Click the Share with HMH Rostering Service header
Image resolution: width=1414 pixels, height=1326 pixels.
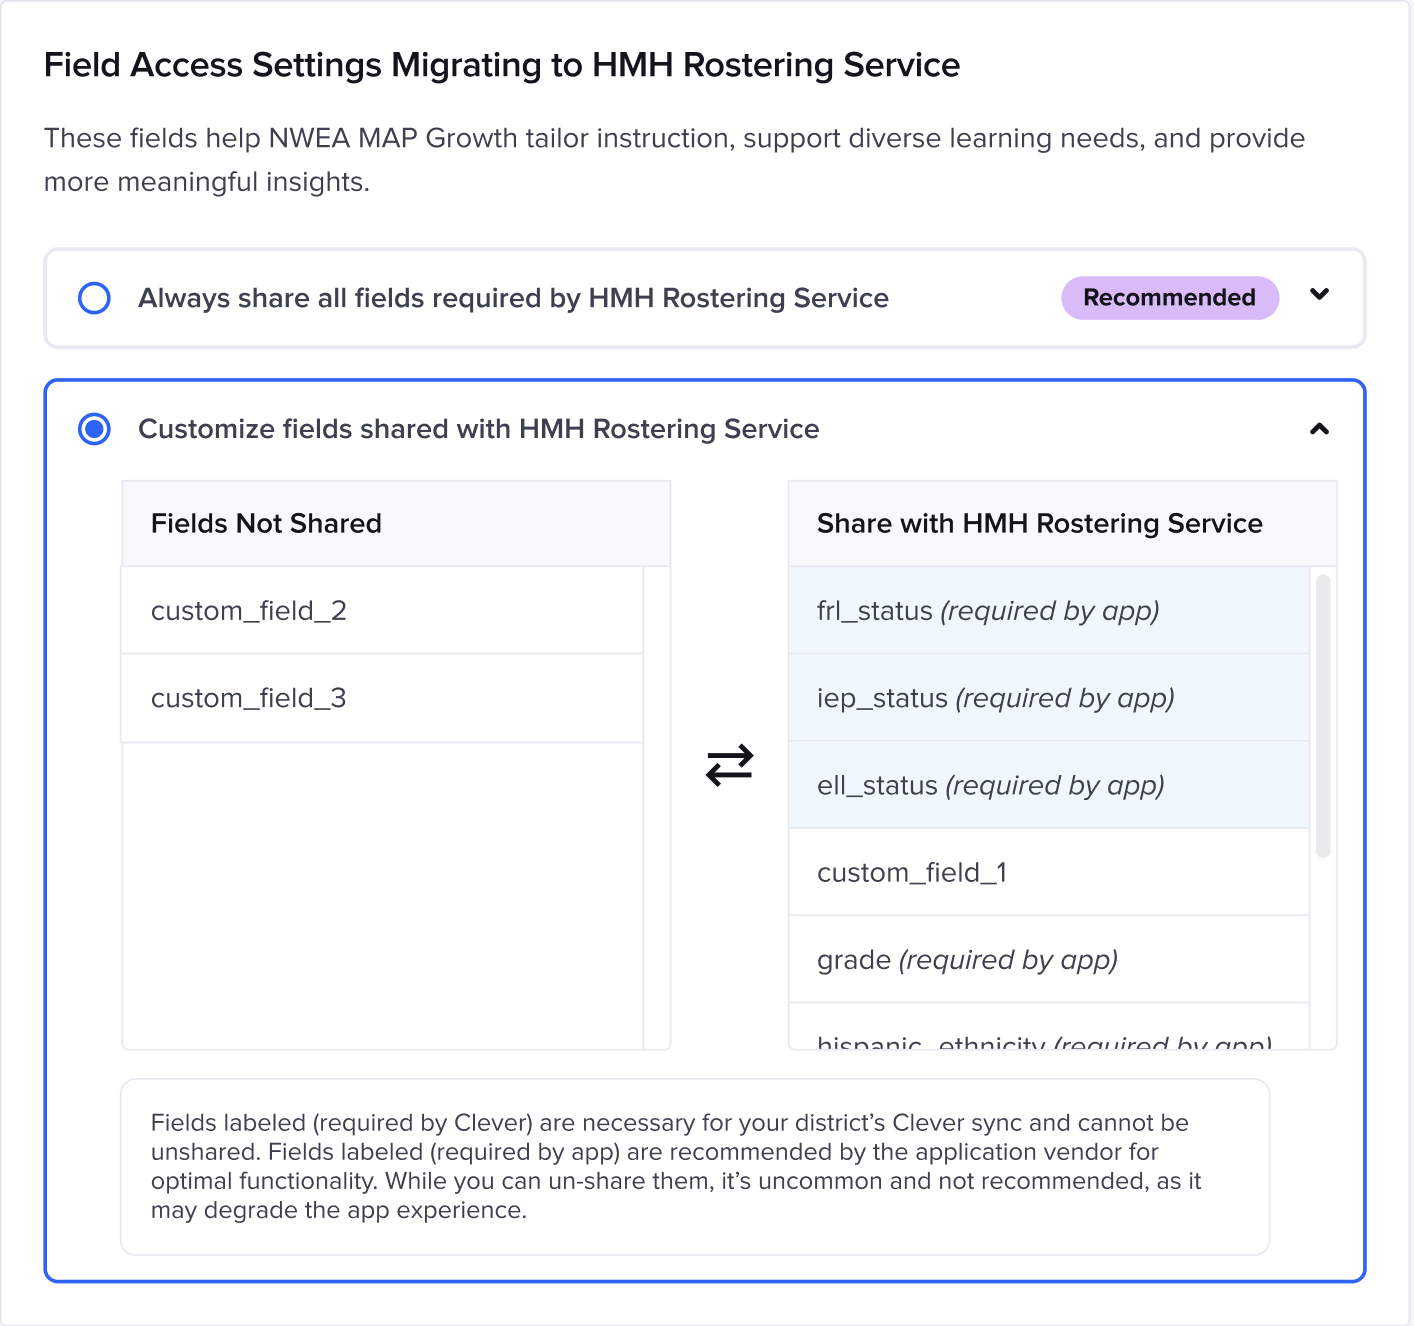click(x=1039, y=522)
